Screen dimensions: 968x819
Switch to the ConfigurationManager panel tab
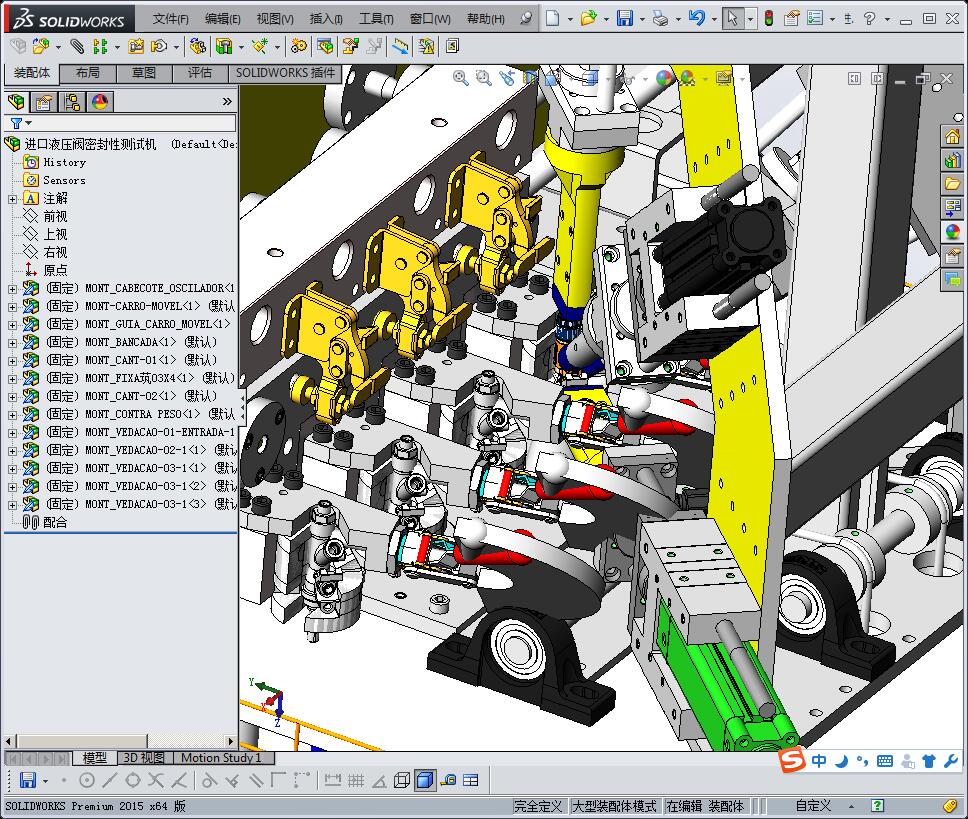[72, 102]
